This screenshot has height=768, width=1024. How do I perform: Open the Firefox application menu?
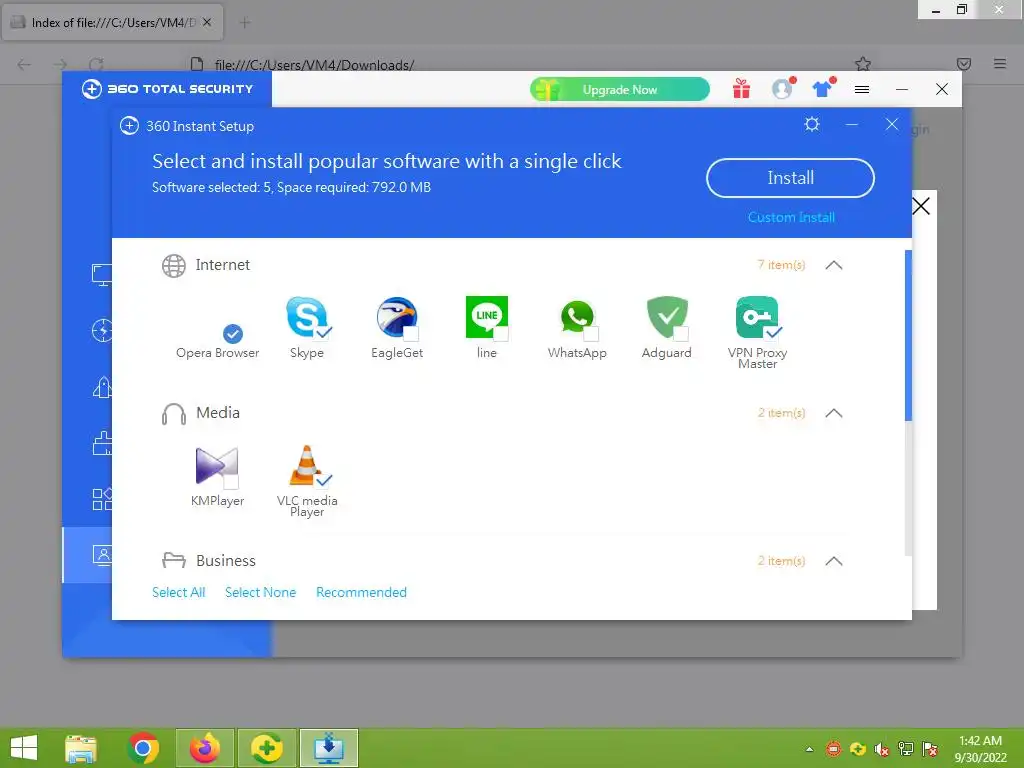(1000, 64)
